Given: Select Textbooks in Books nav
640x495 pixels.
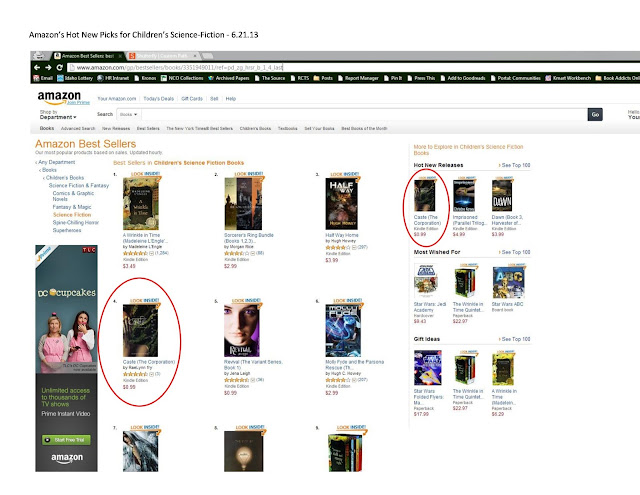Looking at the screenshot, I should [x=288, y=129].
